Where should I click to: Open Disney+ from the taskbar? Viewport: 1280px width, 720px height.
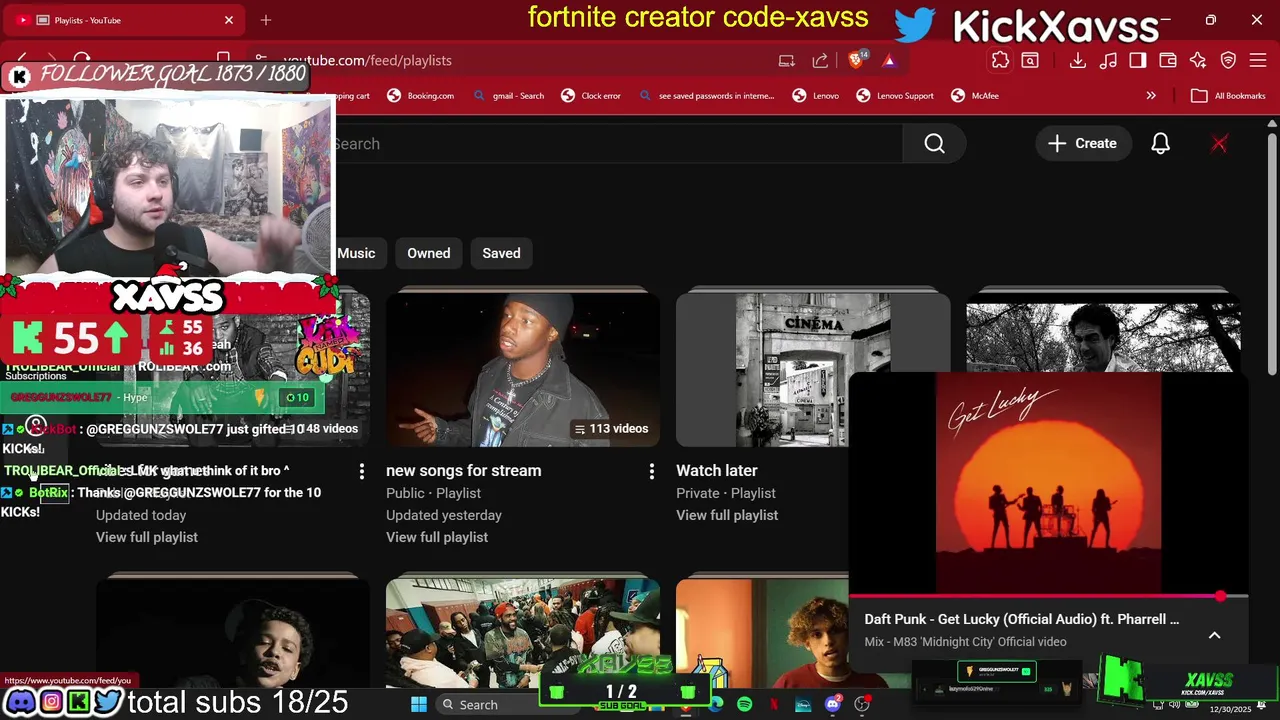pyautogui.click(x=803, y=704)
